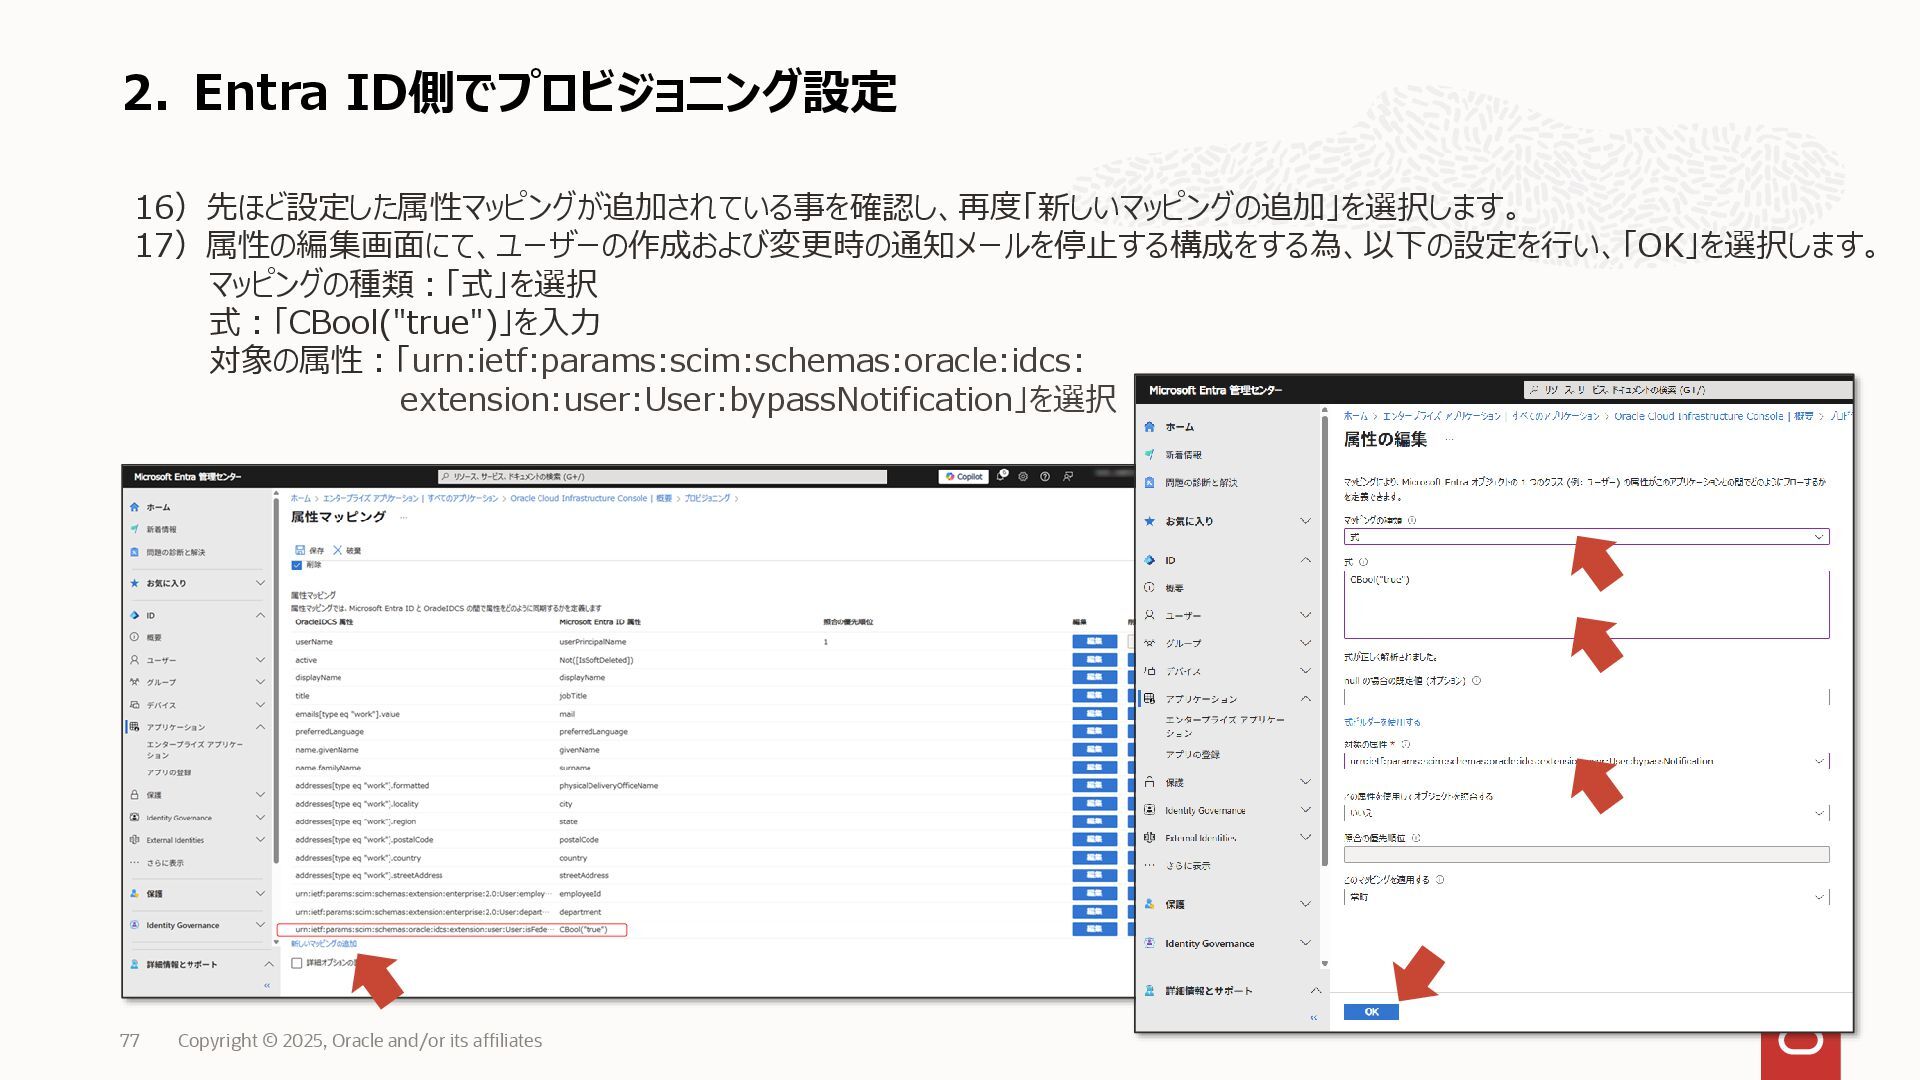This screenshot has width=1920, height=1080.
Task: Collapse sidebar double-chevron in Edit Attribute window
Action: click(1314, 1018)
